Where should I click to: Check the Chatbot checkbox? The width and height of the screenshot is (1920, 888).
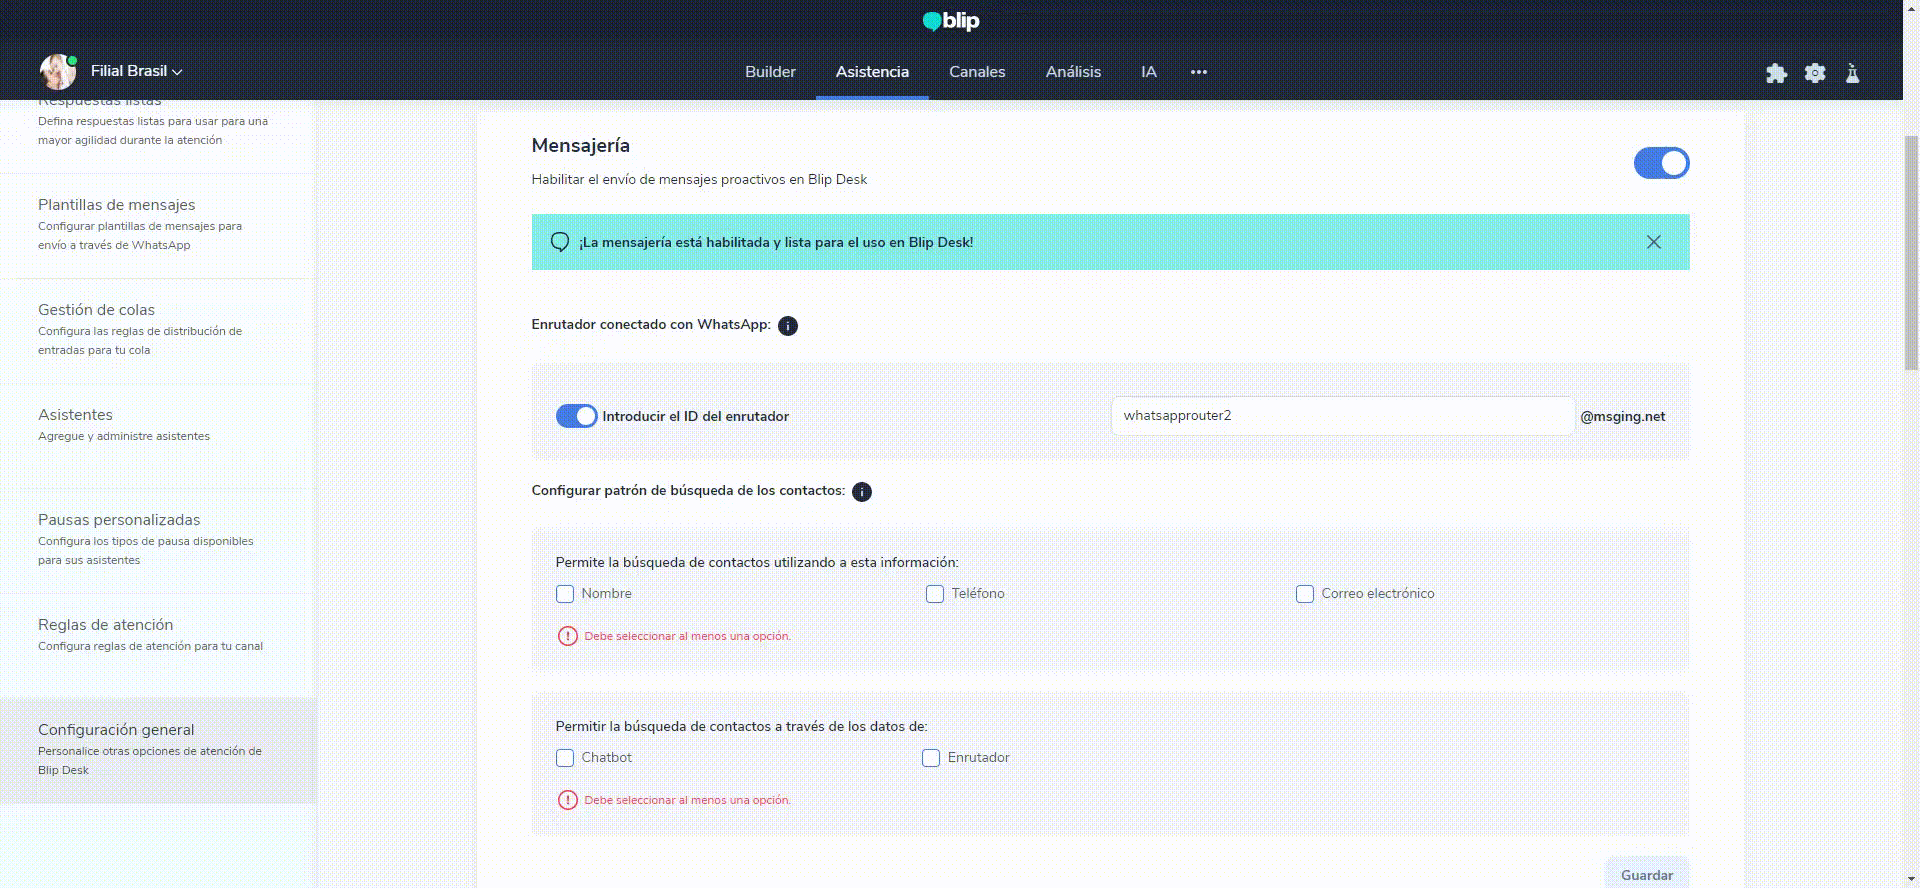tap(565, 758)
